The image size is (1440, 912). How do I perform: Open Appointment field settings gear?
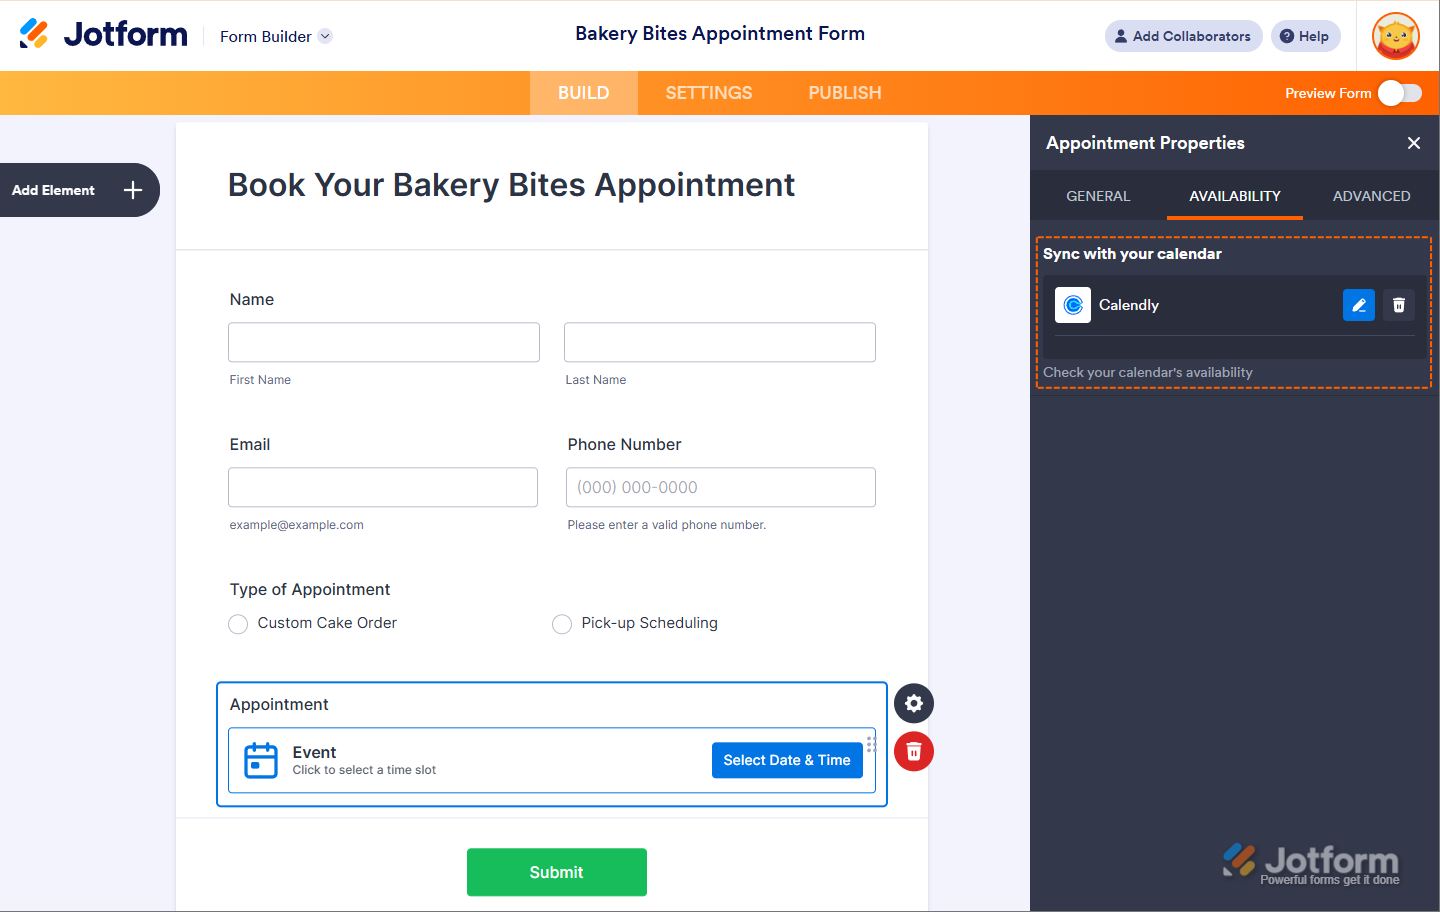pos(913,703)
